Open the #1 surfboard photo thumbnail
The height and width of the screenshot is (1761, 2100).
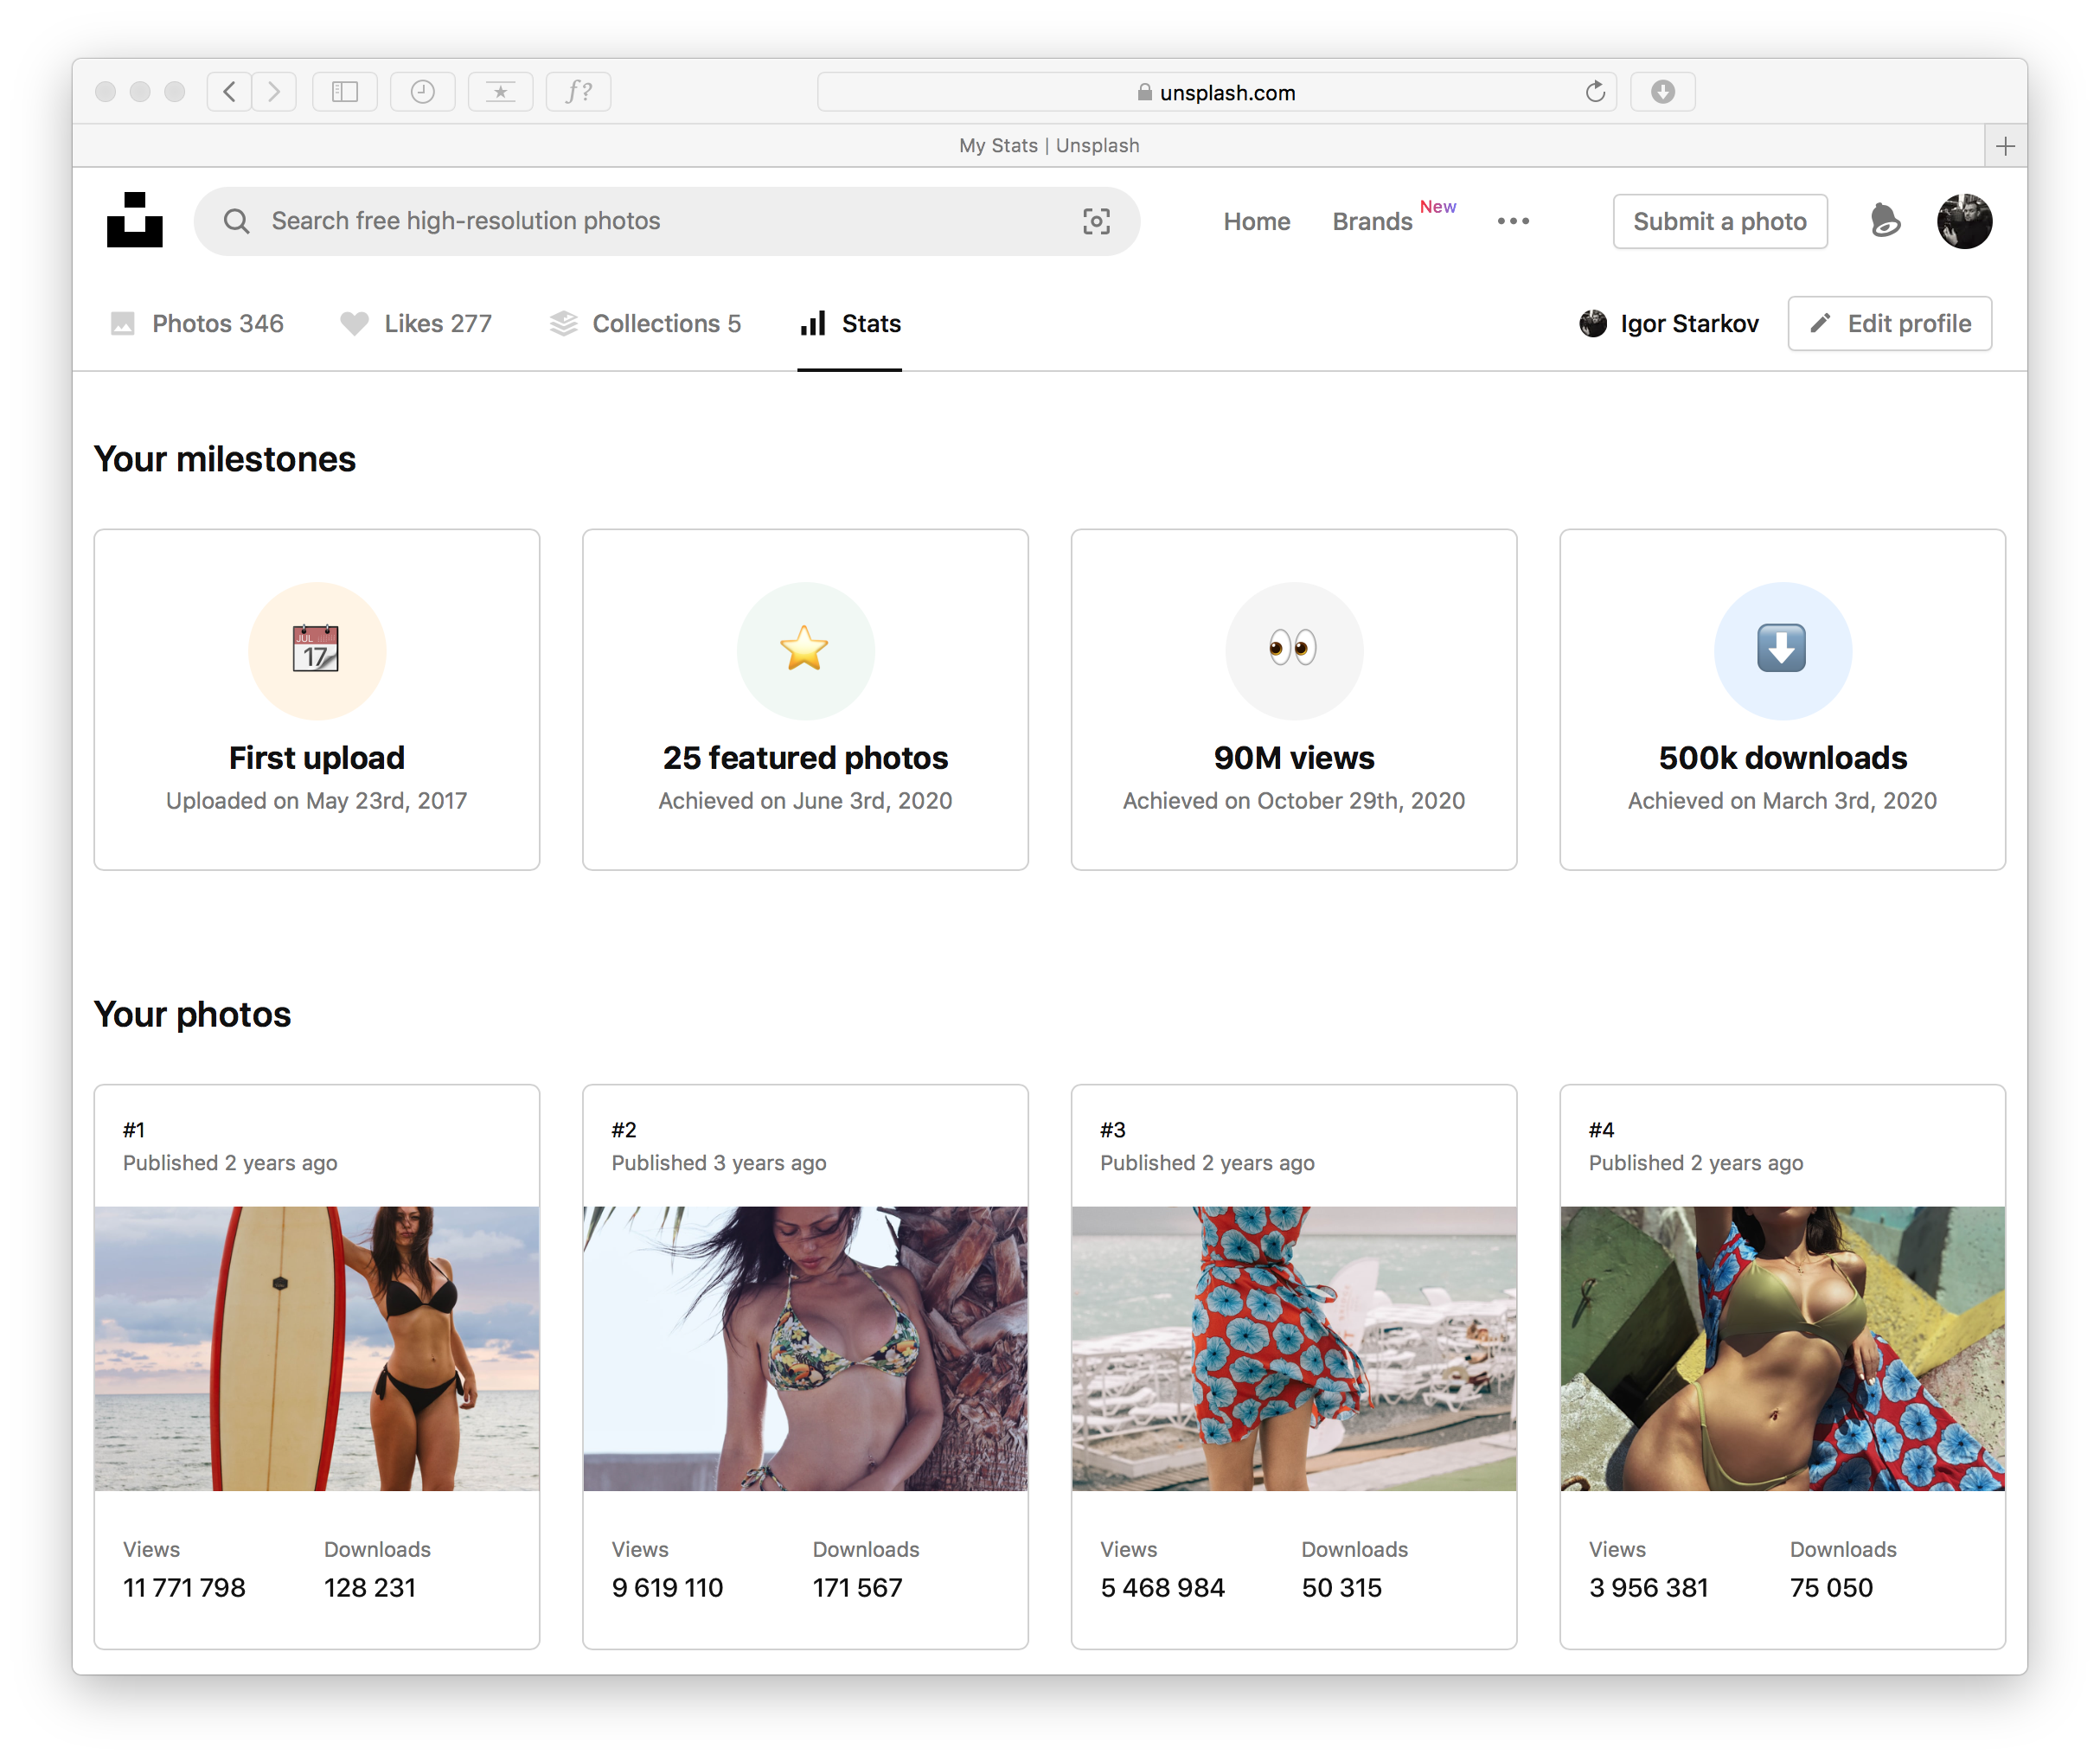316,1347
